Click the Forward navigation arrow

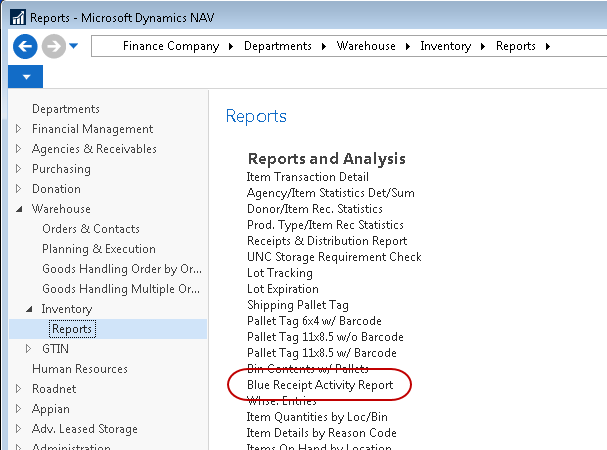[52, 46]
